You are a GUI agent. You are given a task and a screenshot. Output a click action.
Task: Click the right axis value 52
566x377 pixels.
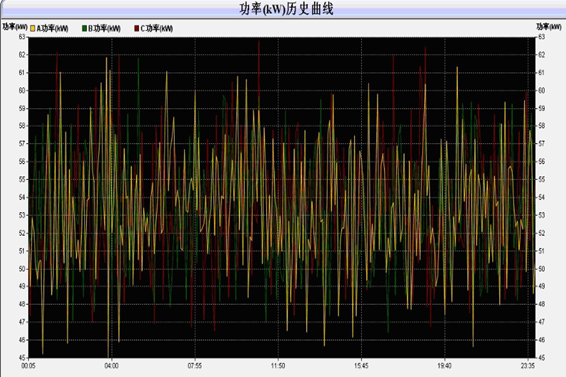click(541, 233)
